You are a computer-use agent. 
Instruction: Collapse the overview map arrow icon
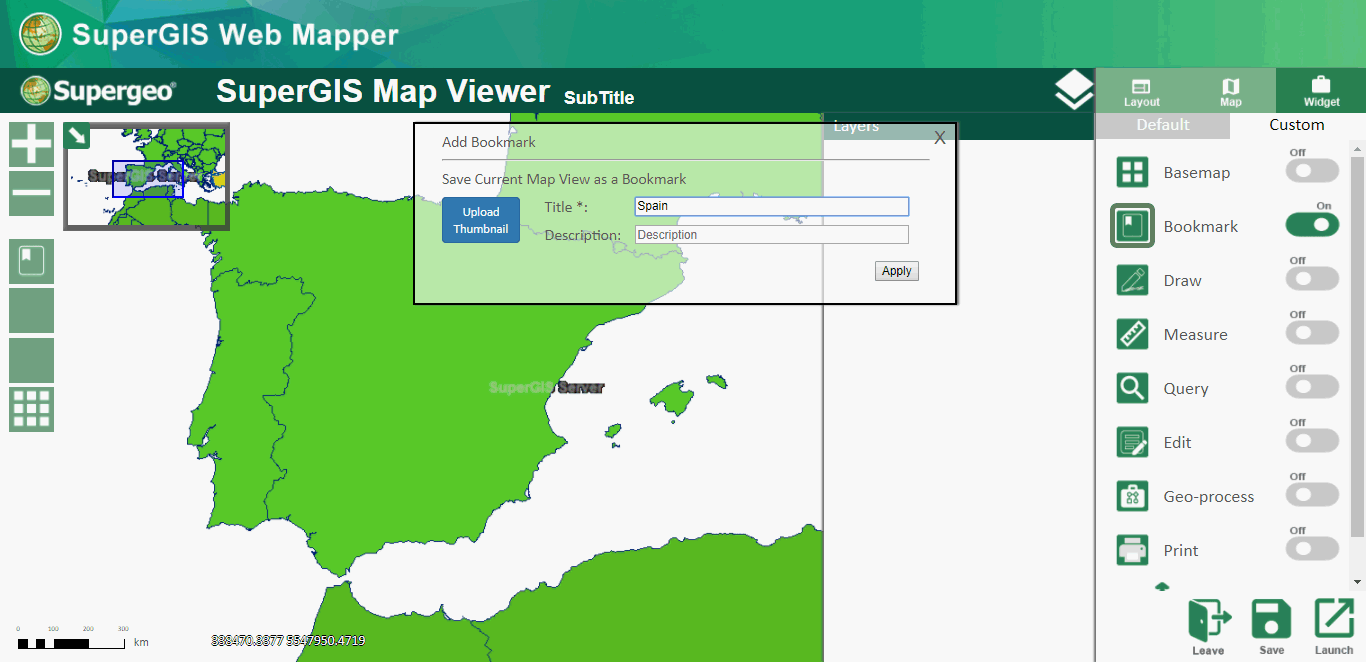[x=77, y=135]
